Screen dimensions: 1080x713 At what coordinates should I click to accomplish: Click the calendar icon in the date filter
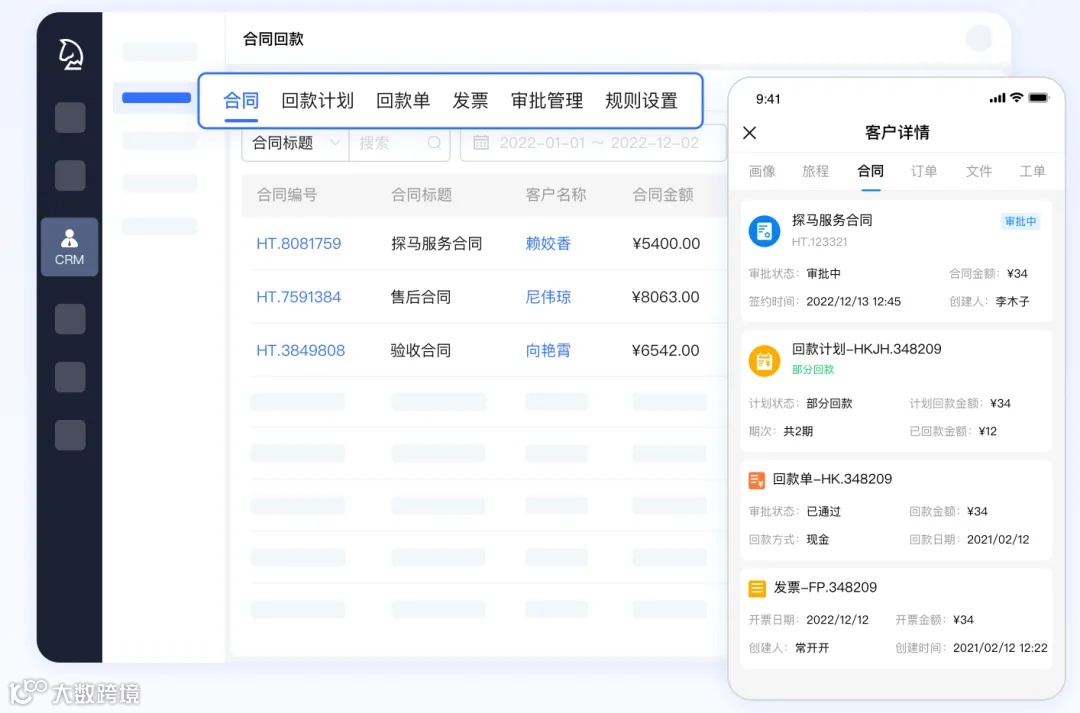coord(481,143)
